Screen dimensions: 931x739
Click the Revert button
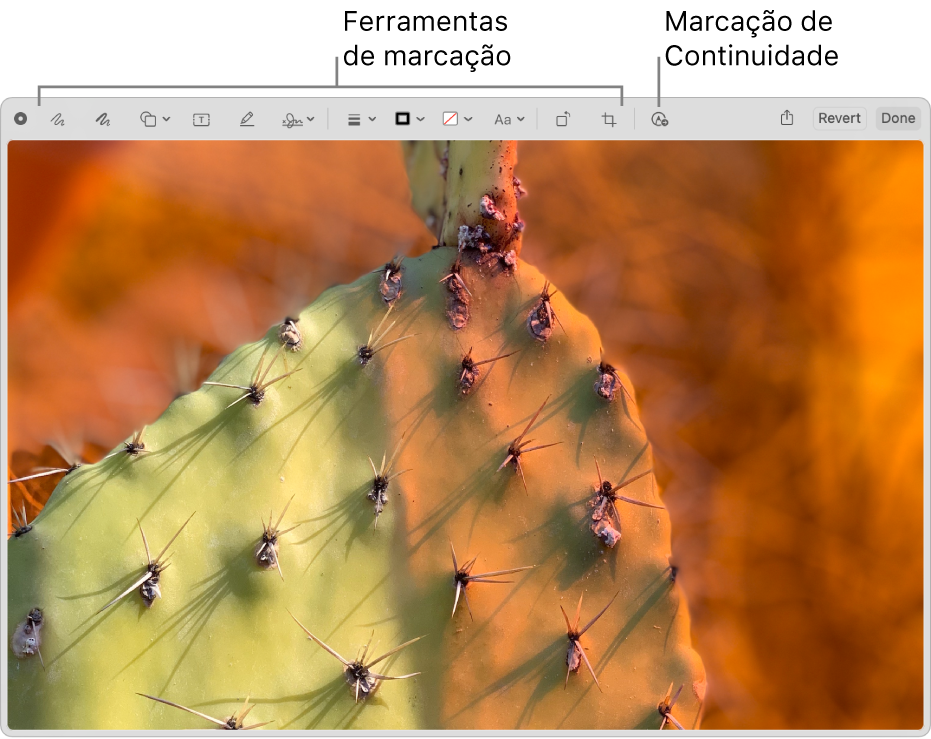click(839, 118)
